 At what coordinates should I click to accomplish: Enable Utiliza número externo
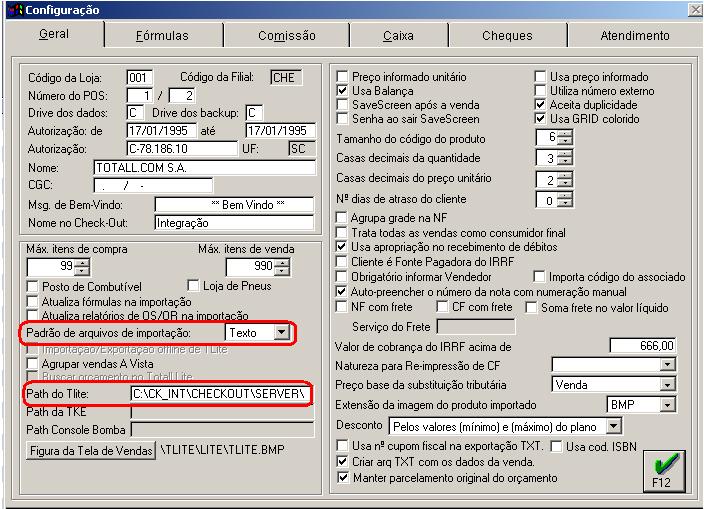point(540,91)
